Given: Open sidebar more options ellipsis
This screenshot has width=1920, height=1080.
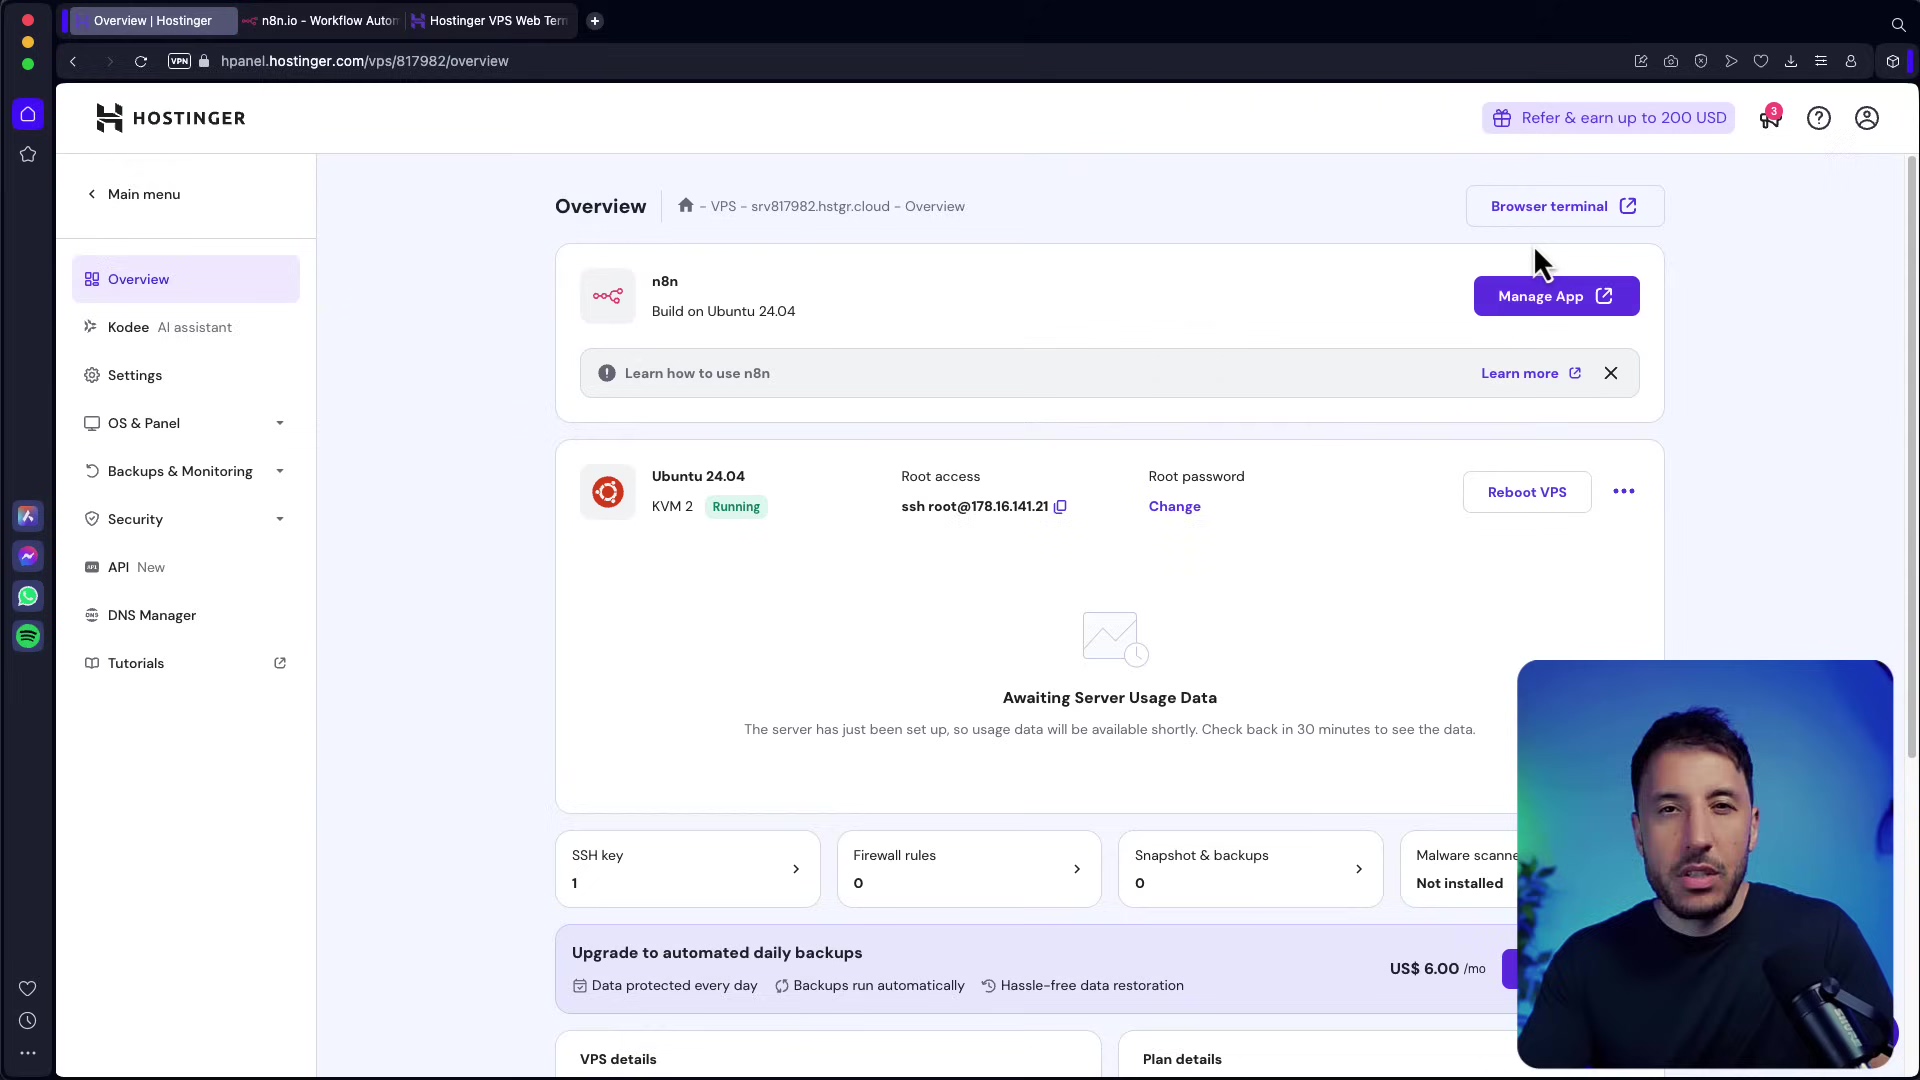Looking at the screenshot, I should (28, 1053).
